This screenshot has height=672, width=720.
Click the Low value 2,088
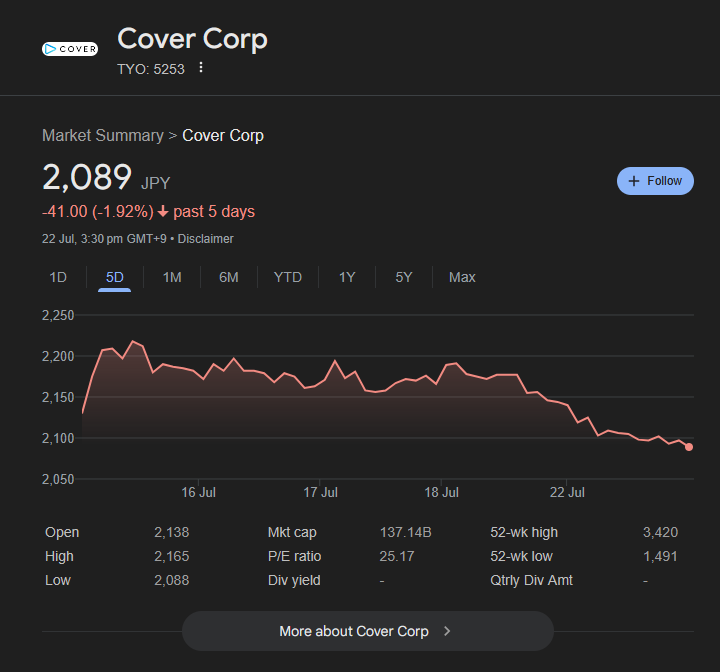tap(172, 580)
